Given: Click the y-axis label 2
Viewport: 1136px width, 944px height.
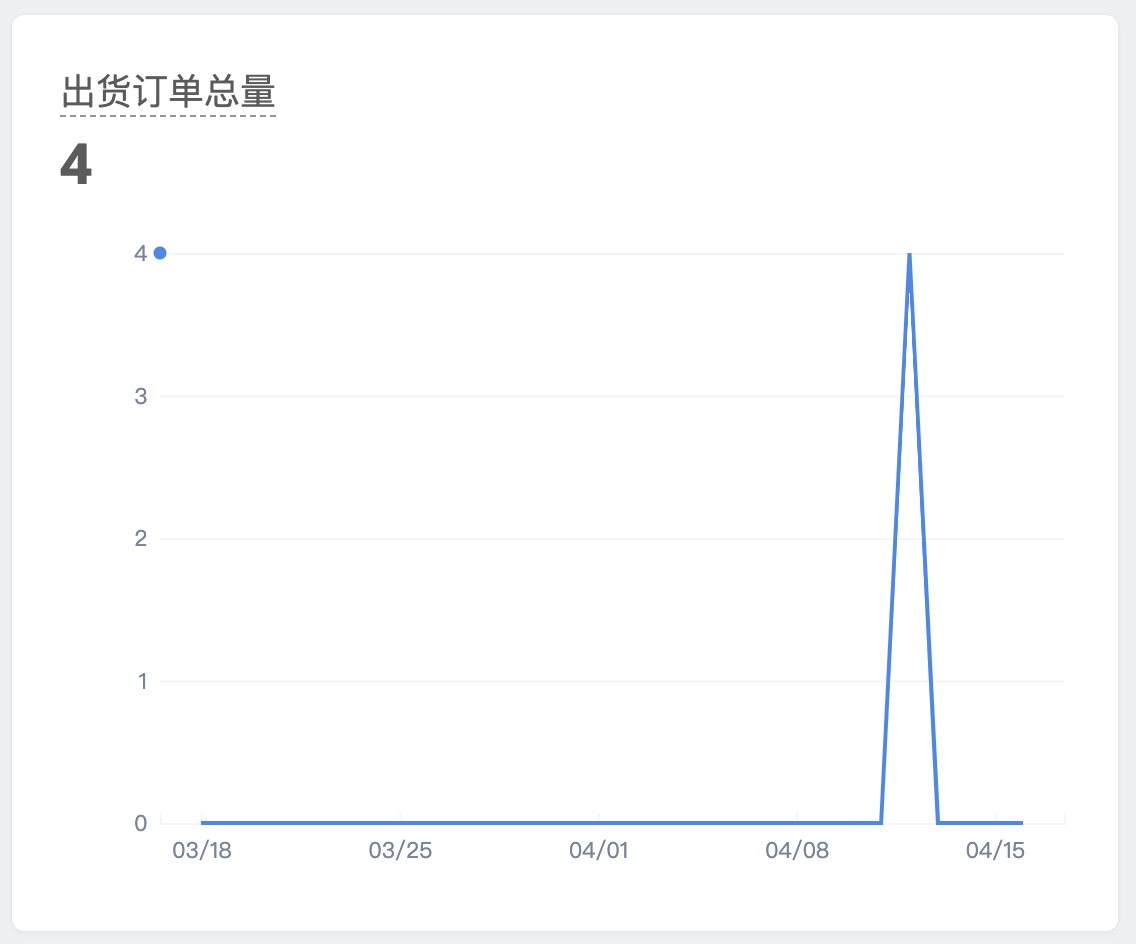Looking at the screenshot, I should 141,538.
